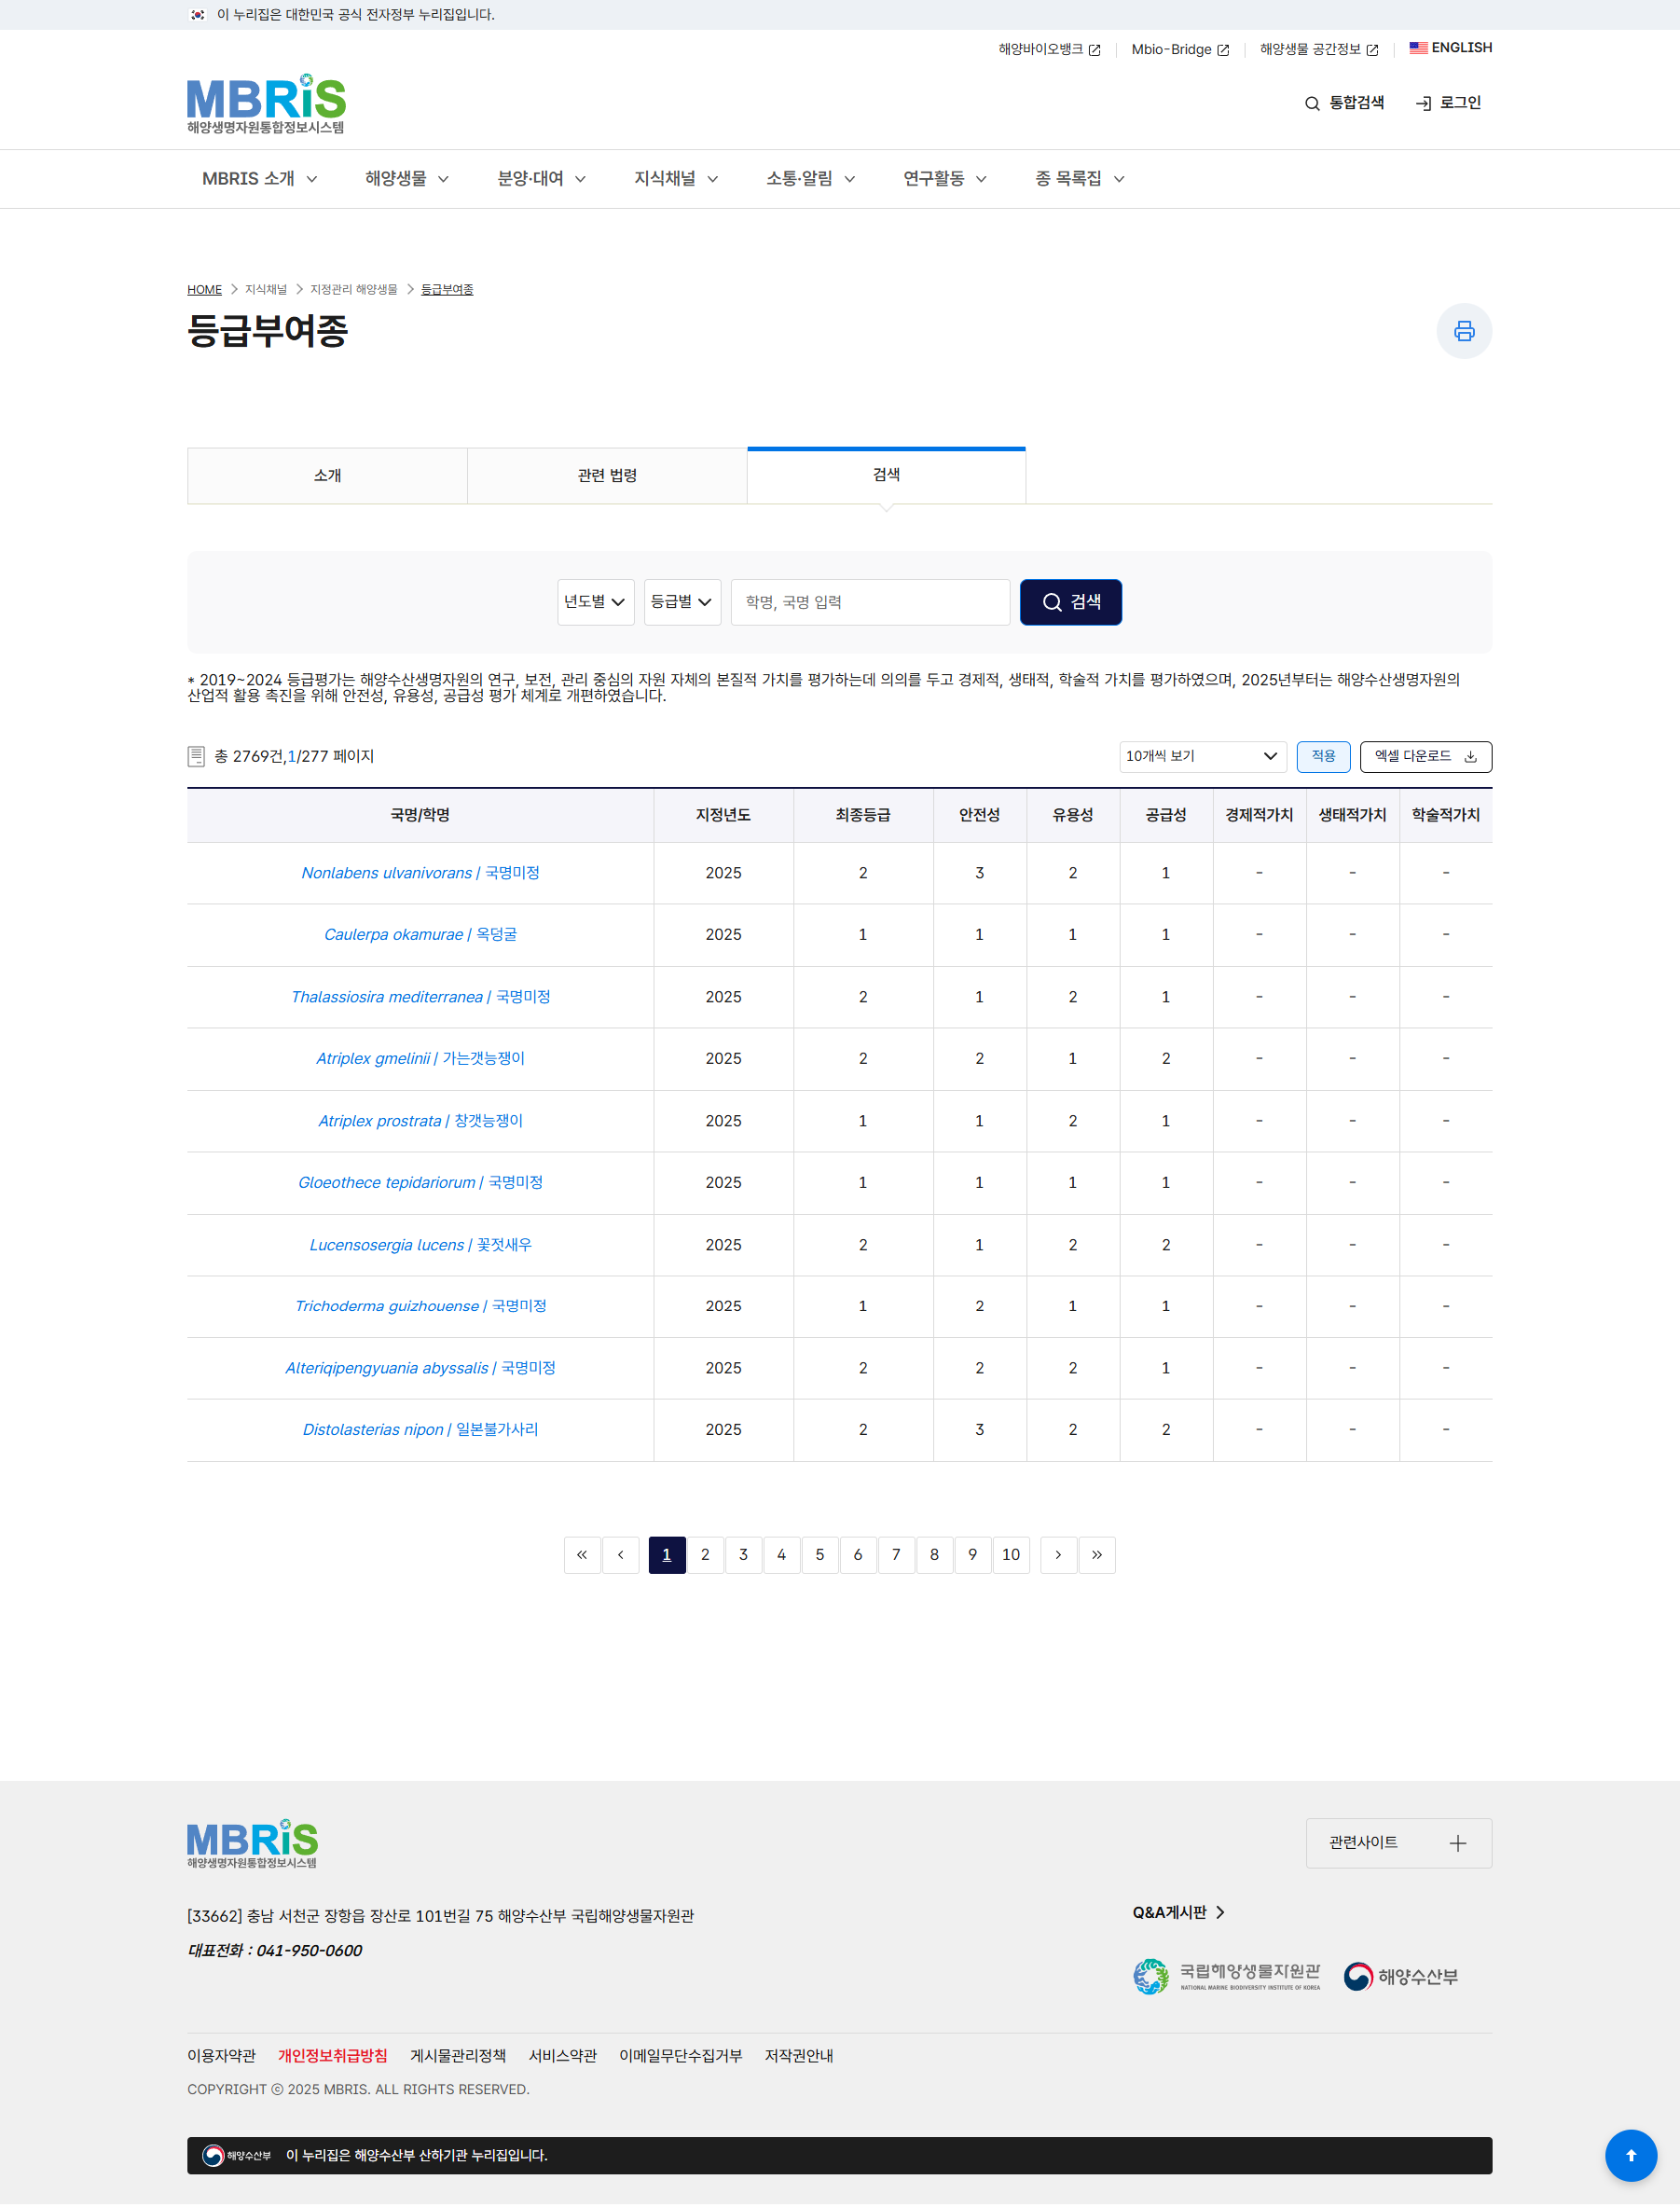Open the 해양생물 navigation menu

tap(406, 179)
